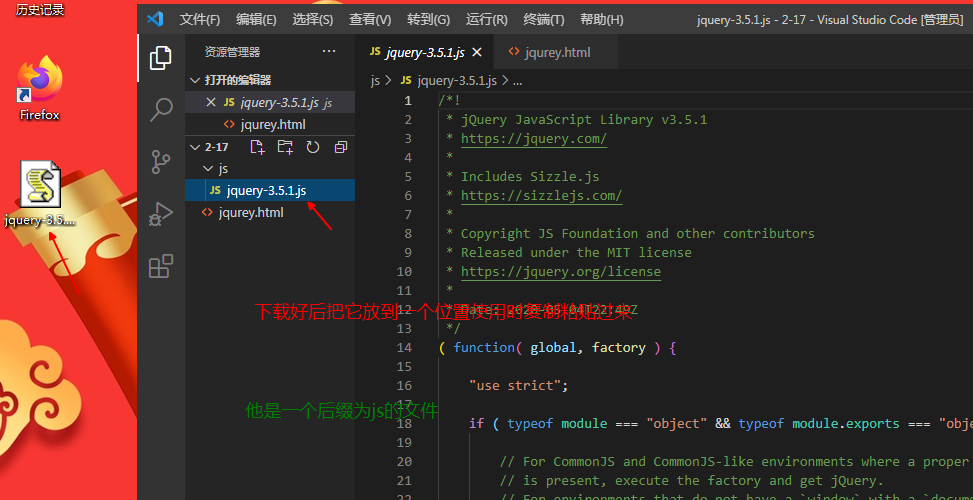Open the Source Control view

point(161,162)
